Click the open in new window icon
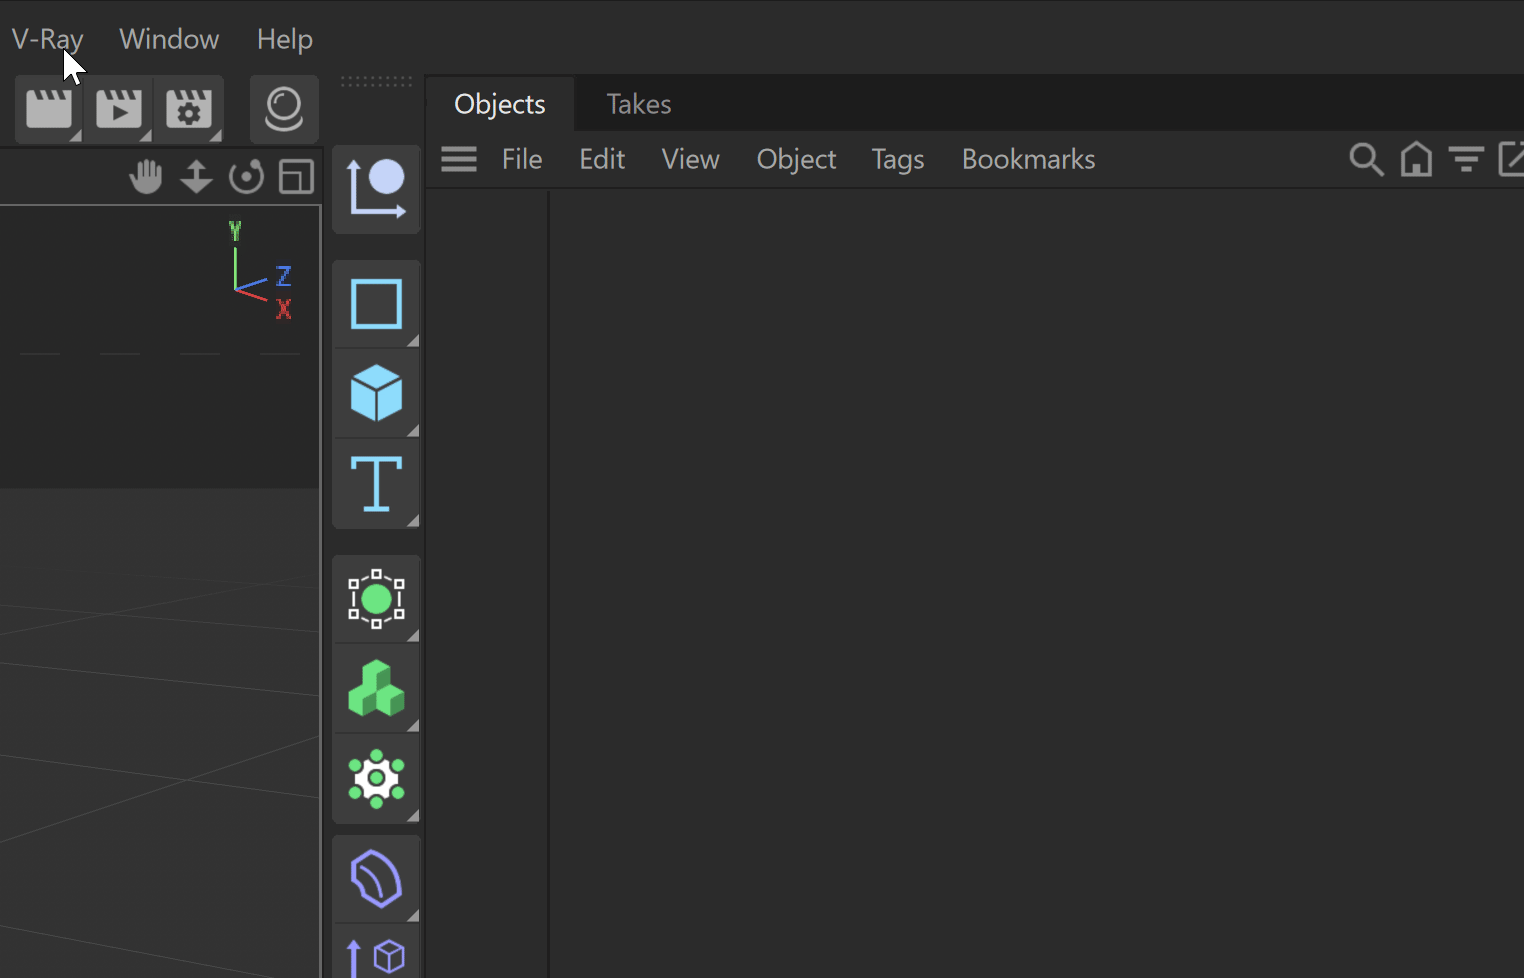 tap(1511, 159)
